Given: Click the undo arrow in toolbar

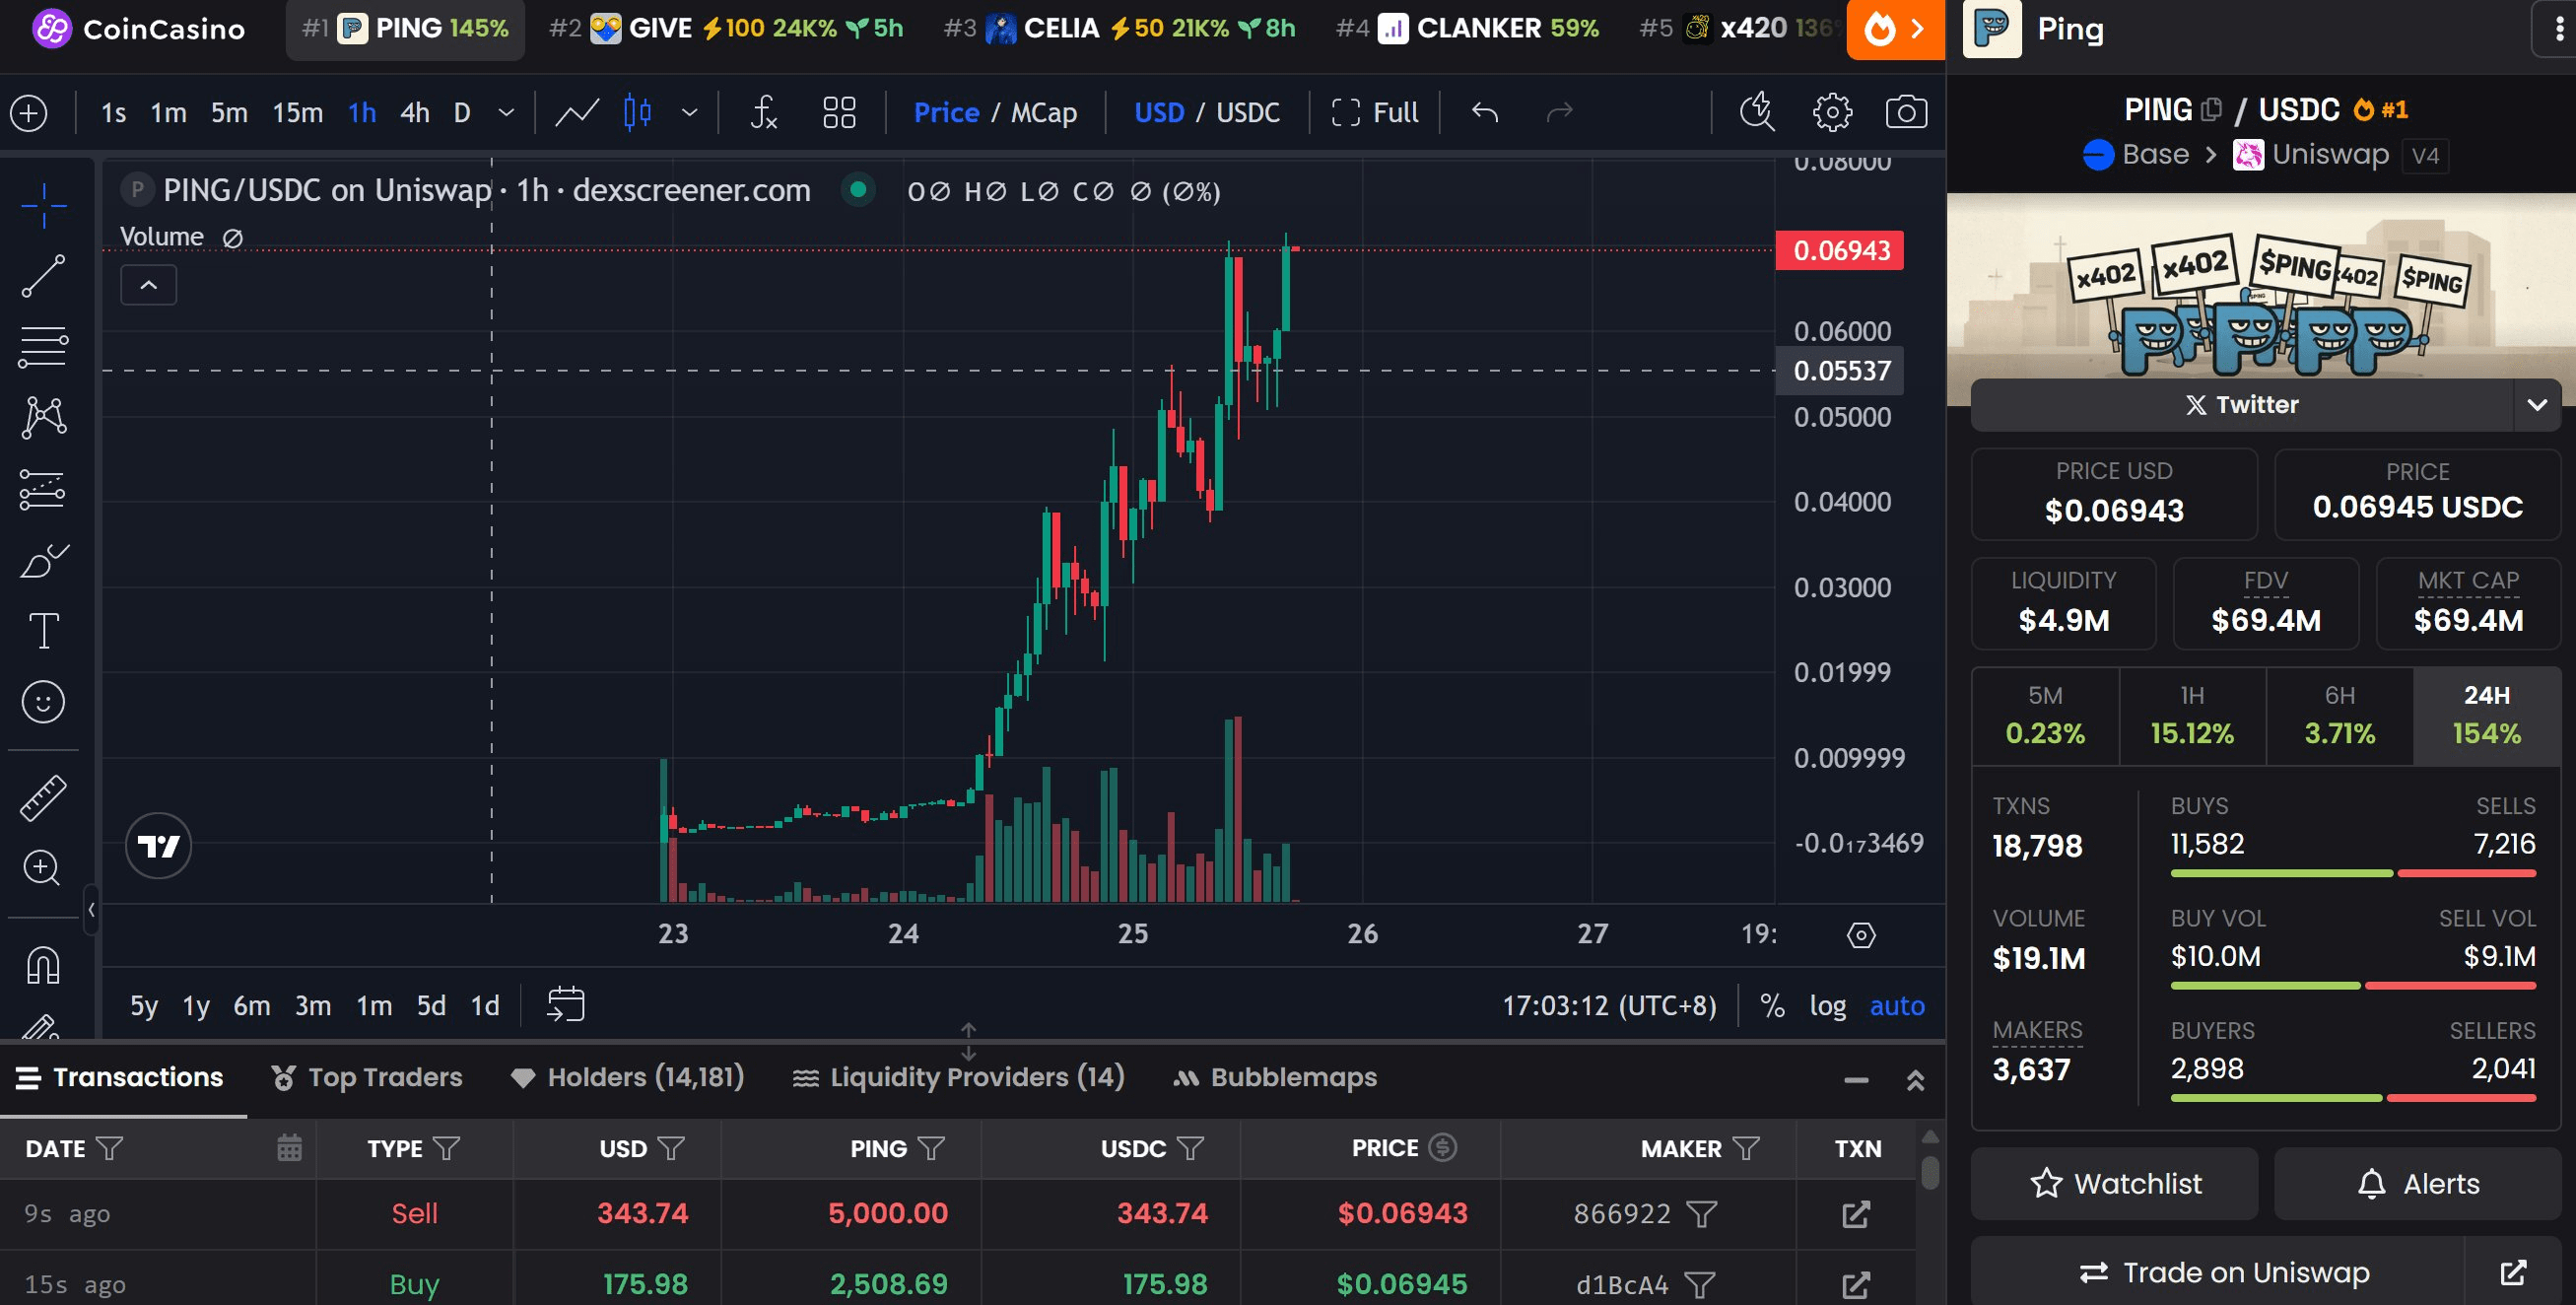Looking at the screenshot, I should tap(1485, 112).
